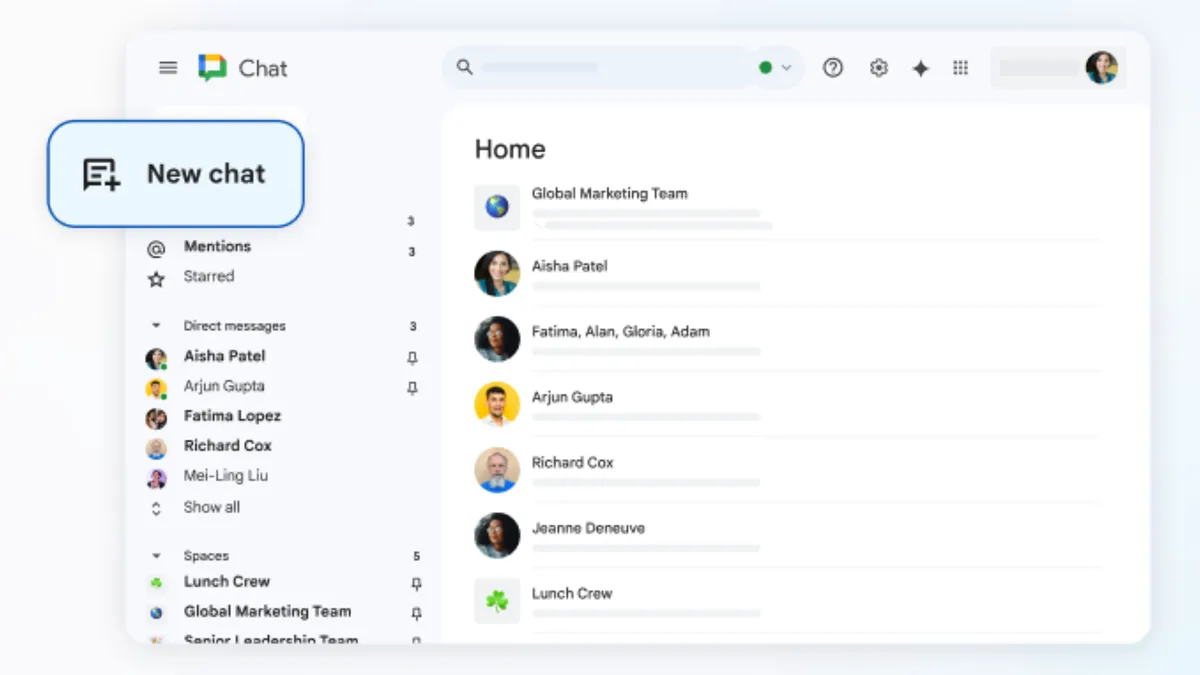Open the green status indicator dropdown
The width and height of the screenshot is (1200, 675).
(776, 68)
